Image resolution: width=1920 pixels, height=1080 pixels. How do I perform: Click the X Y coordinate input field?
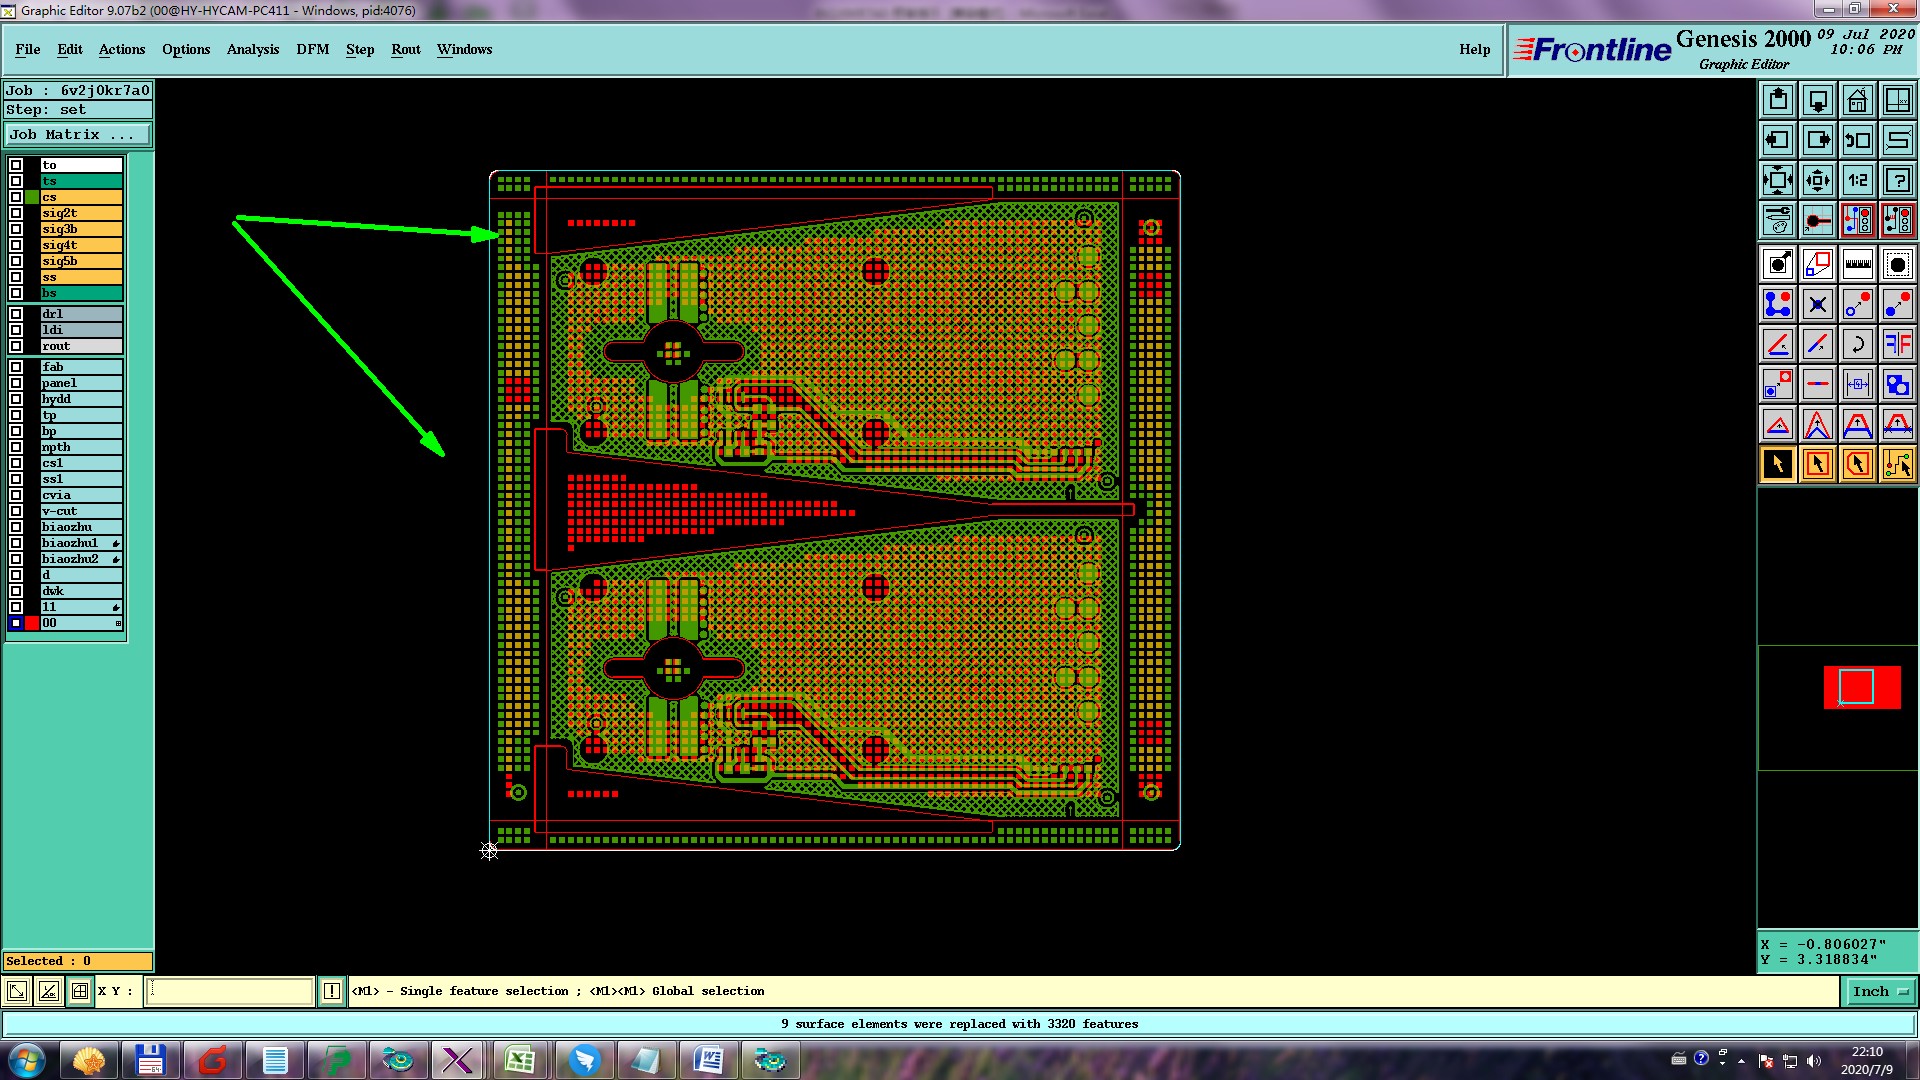[x=230, y=991]
